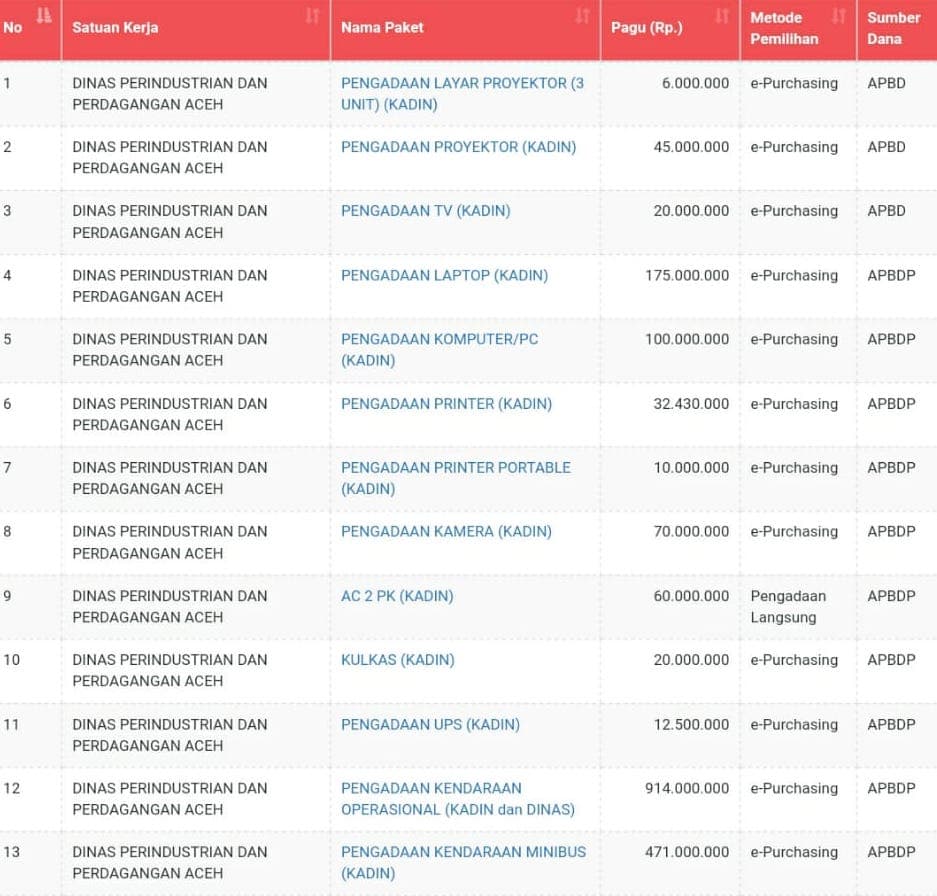This screenshot has width=937, height=896.
Task: Select PENGADAAN UPS (KADIN) link
Action: click(x=430, y=724)
